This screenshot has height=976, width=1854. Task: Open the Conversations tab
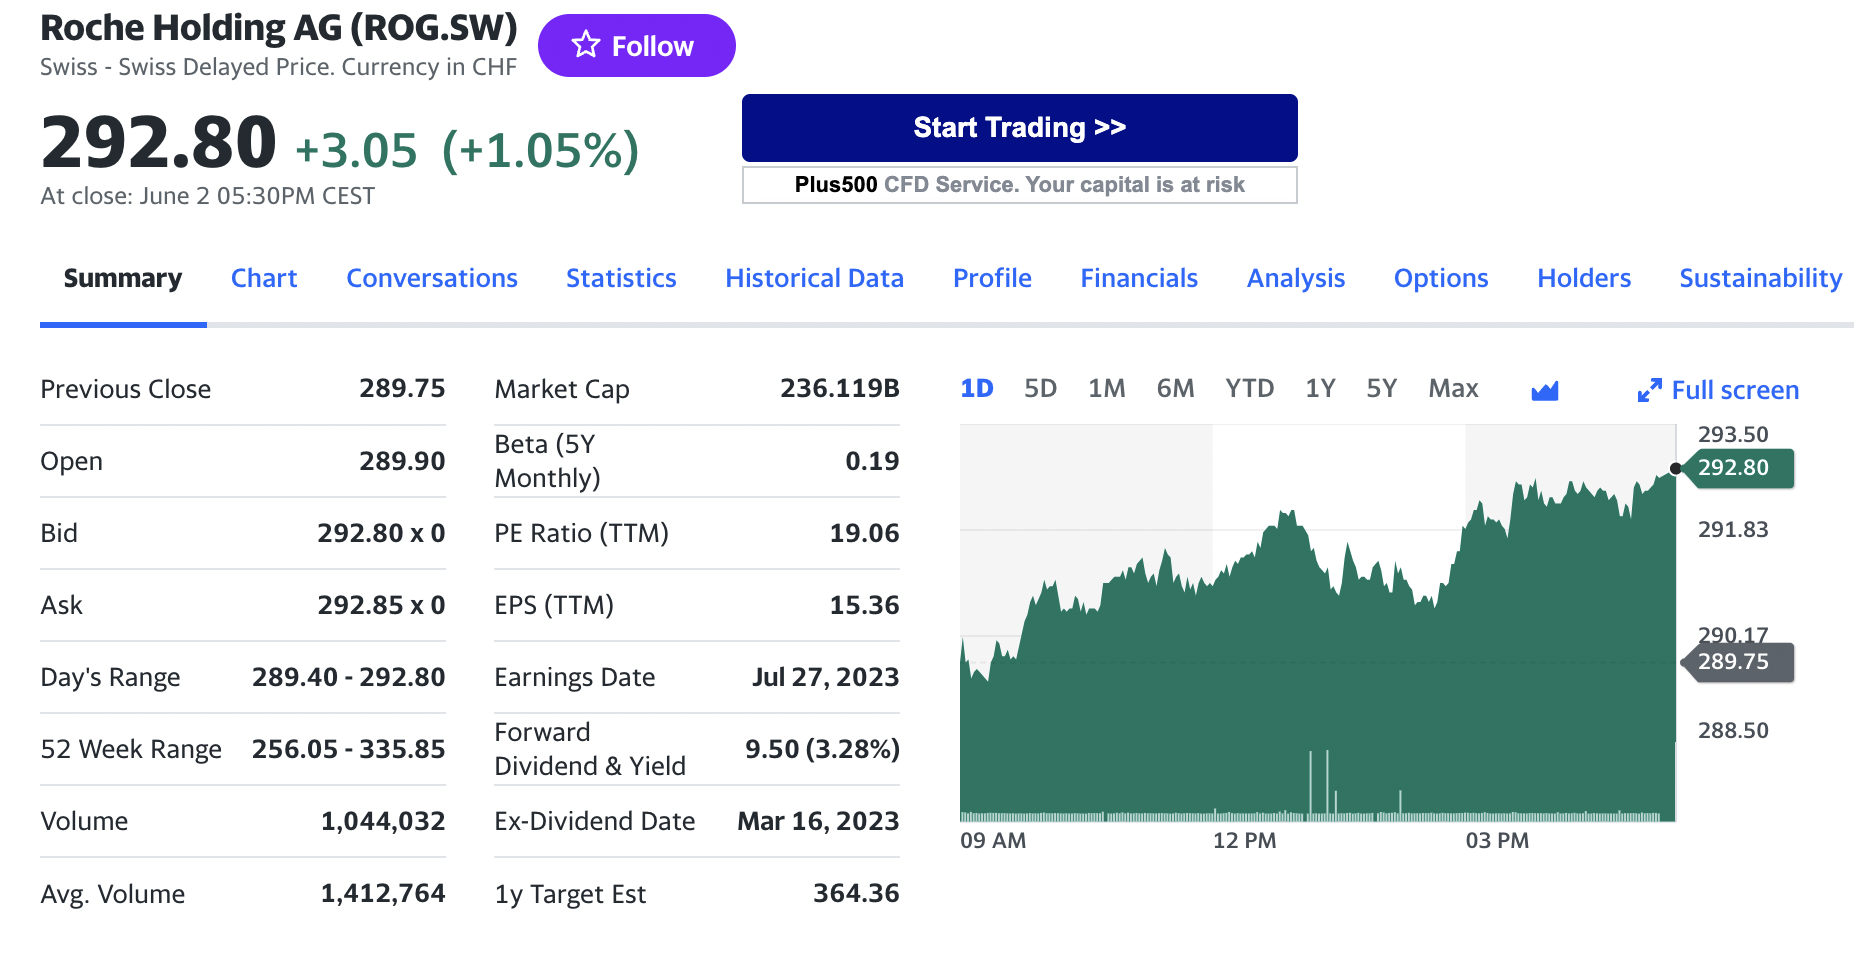click(432, 278)
